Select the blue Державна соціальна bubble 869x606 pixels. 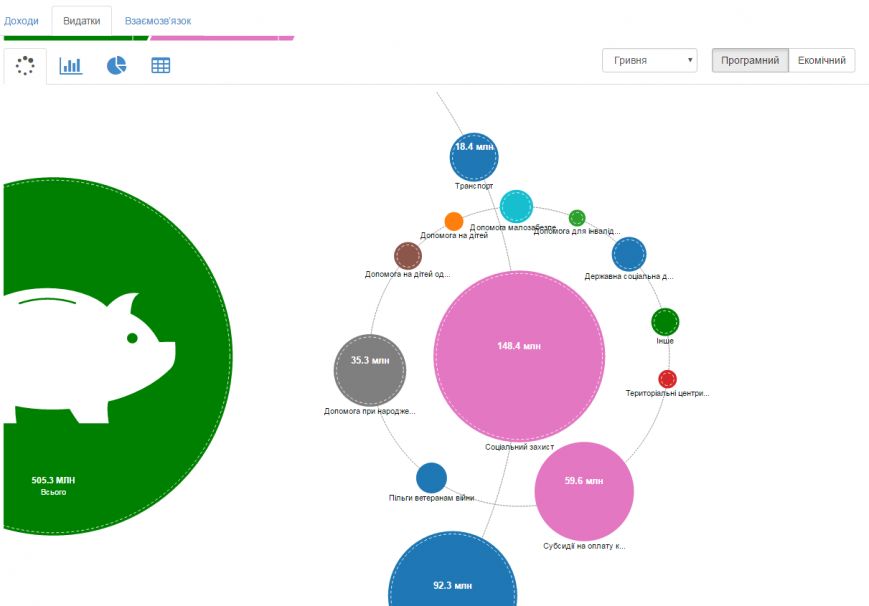[x=629, y=254]
